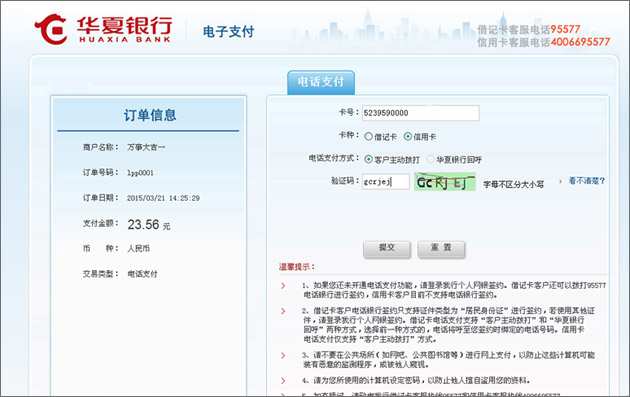Select the 借记卡 radio button
The width and height of the screenshot is (630, 397).
[368, 137]
